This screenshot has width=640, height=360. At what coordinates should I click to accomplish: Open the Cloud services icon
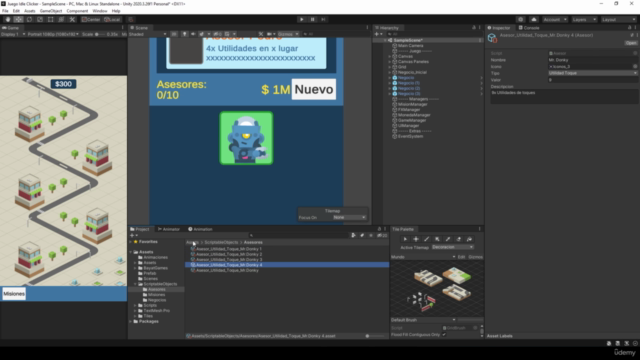tap(533, 20)
